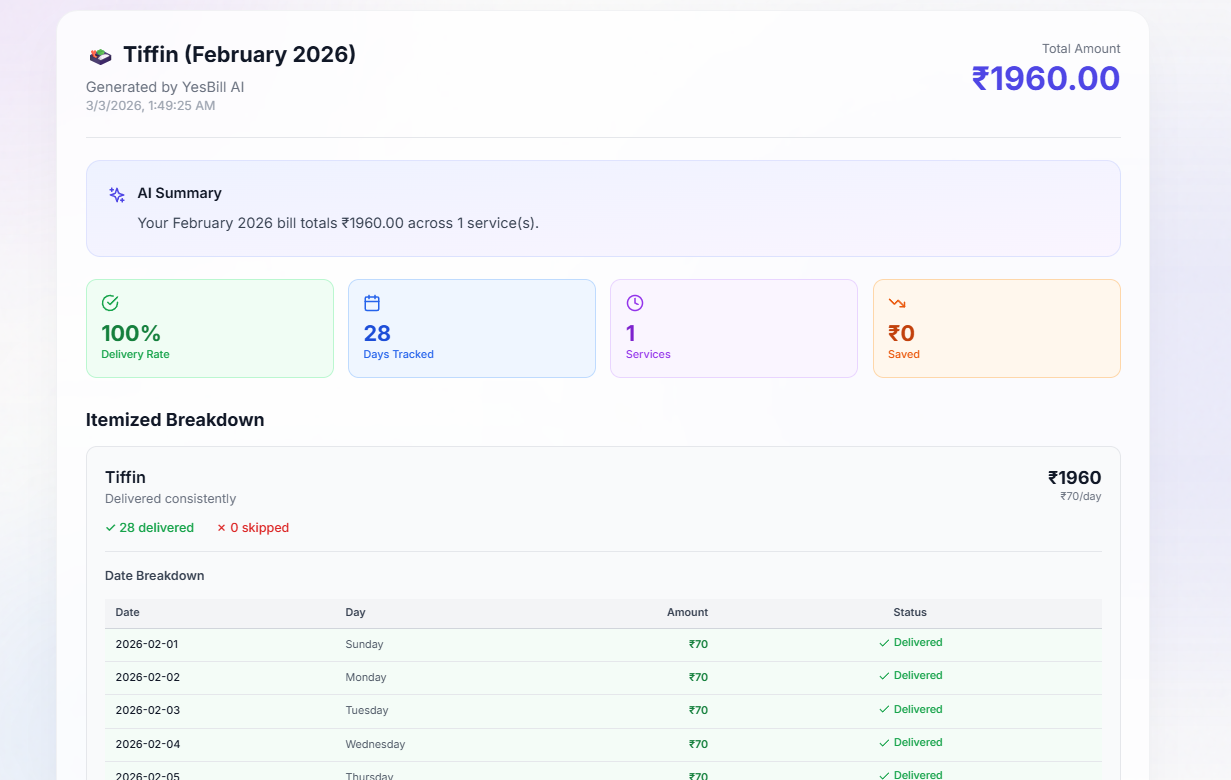Click the ₹70 amount in Tuesday row
The height and width of the screenshot is (780, 1231).
pos(698,710)
